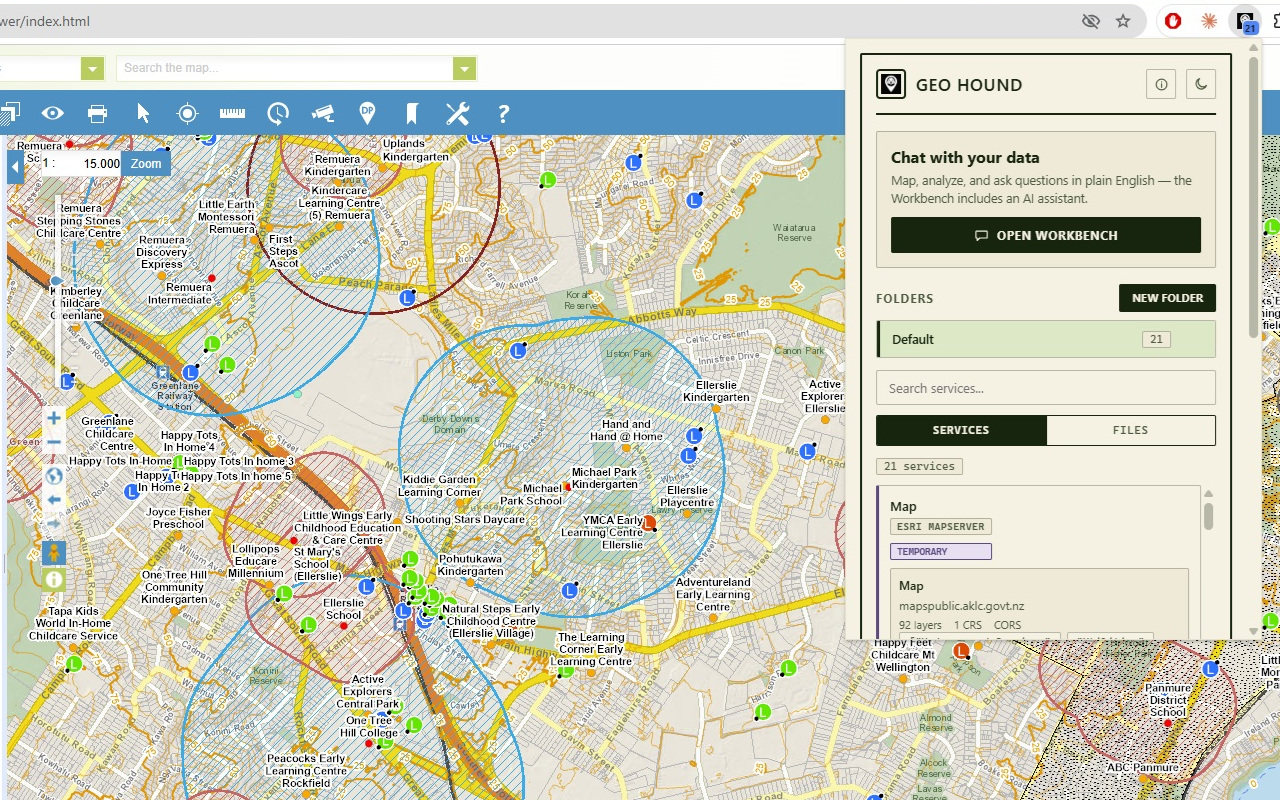Screen dimensions: 1280x800
Task: Click the Search services input field
Action: [1046, 388]
